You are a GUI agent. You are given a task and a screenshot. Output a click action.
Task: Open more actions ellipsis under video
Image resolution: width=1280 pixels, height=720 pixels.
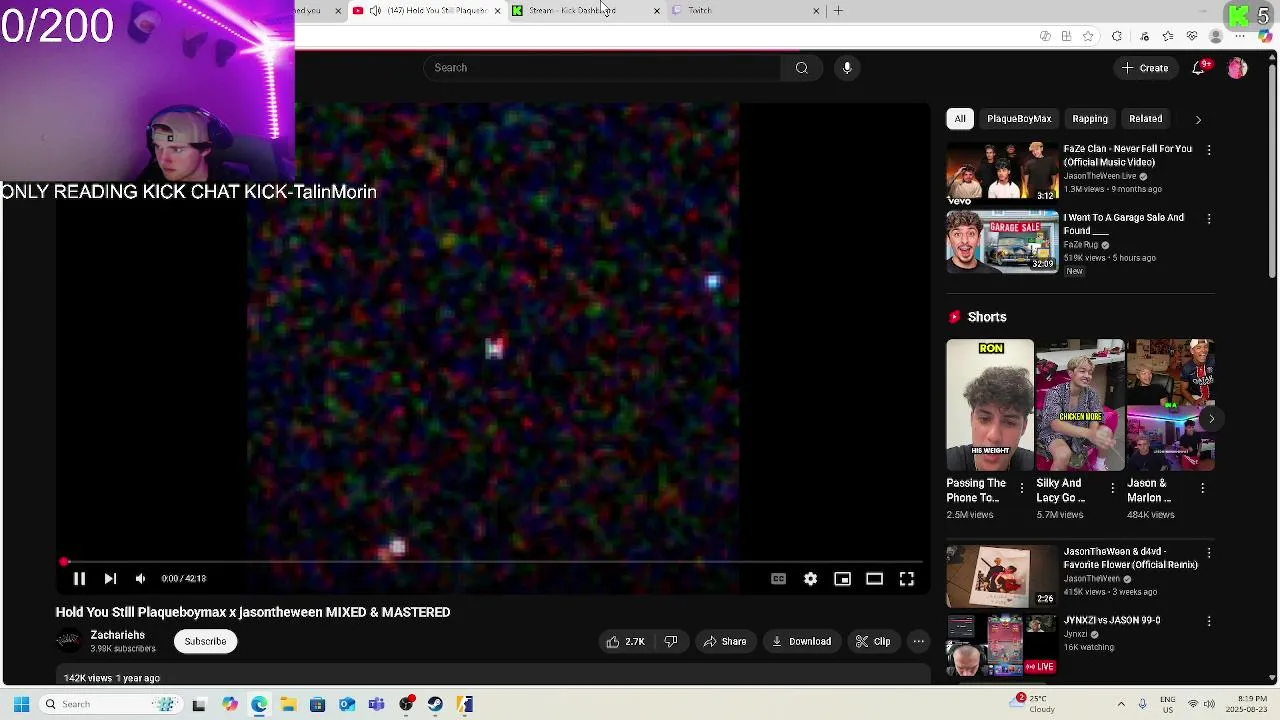click(x=918, y=641)
